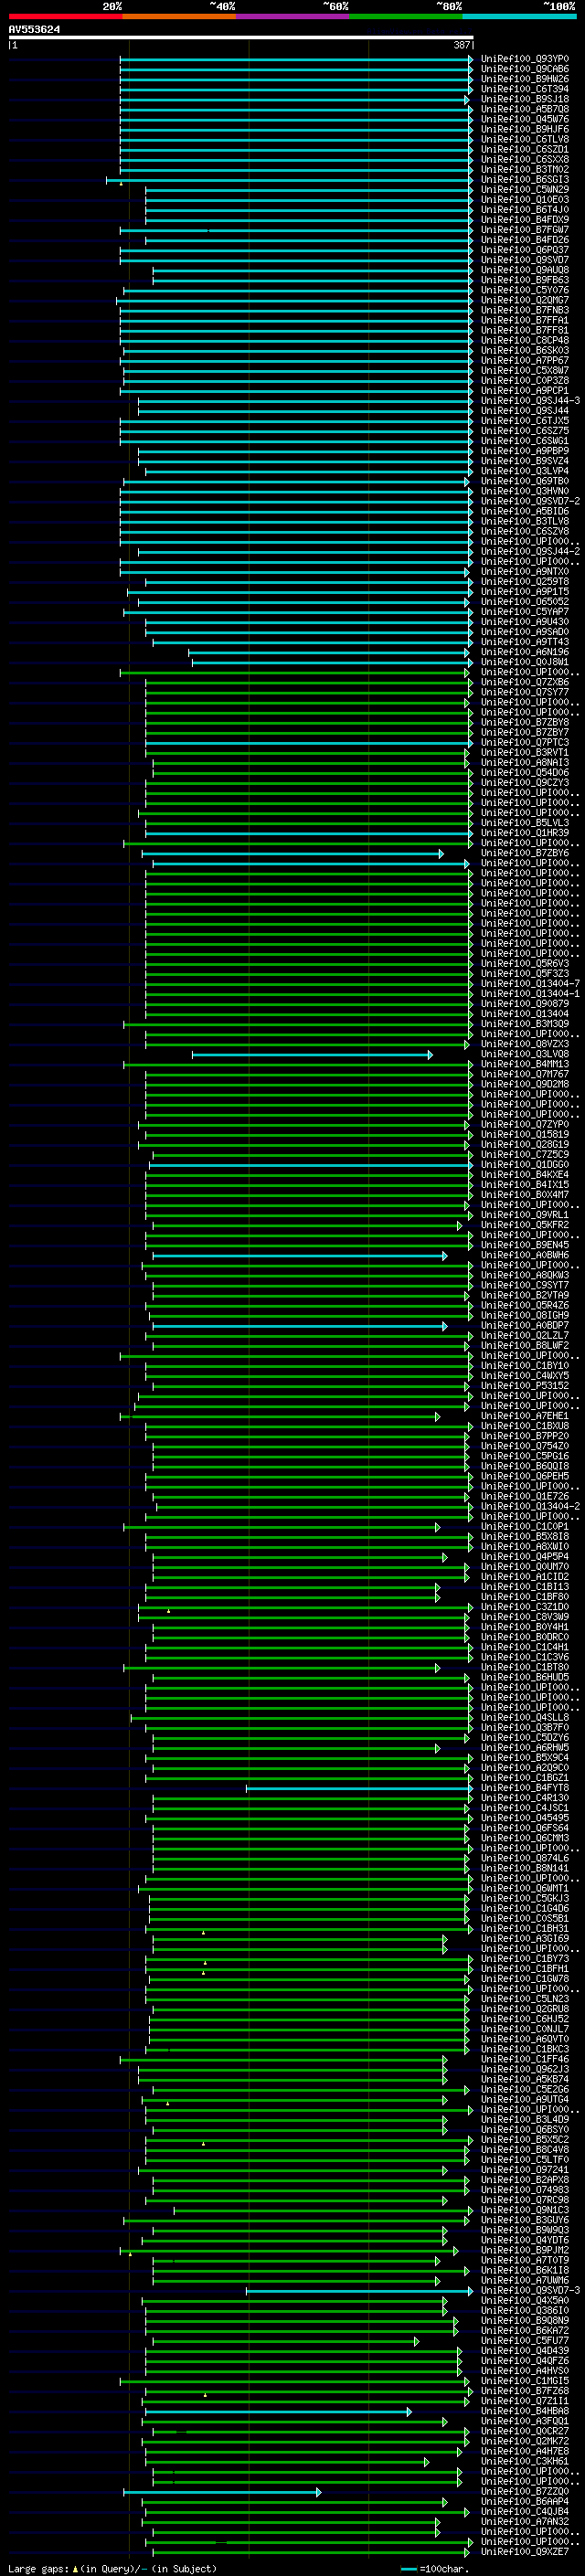
Task: Click entry UniRef100_O74983
Action: 524,2189
